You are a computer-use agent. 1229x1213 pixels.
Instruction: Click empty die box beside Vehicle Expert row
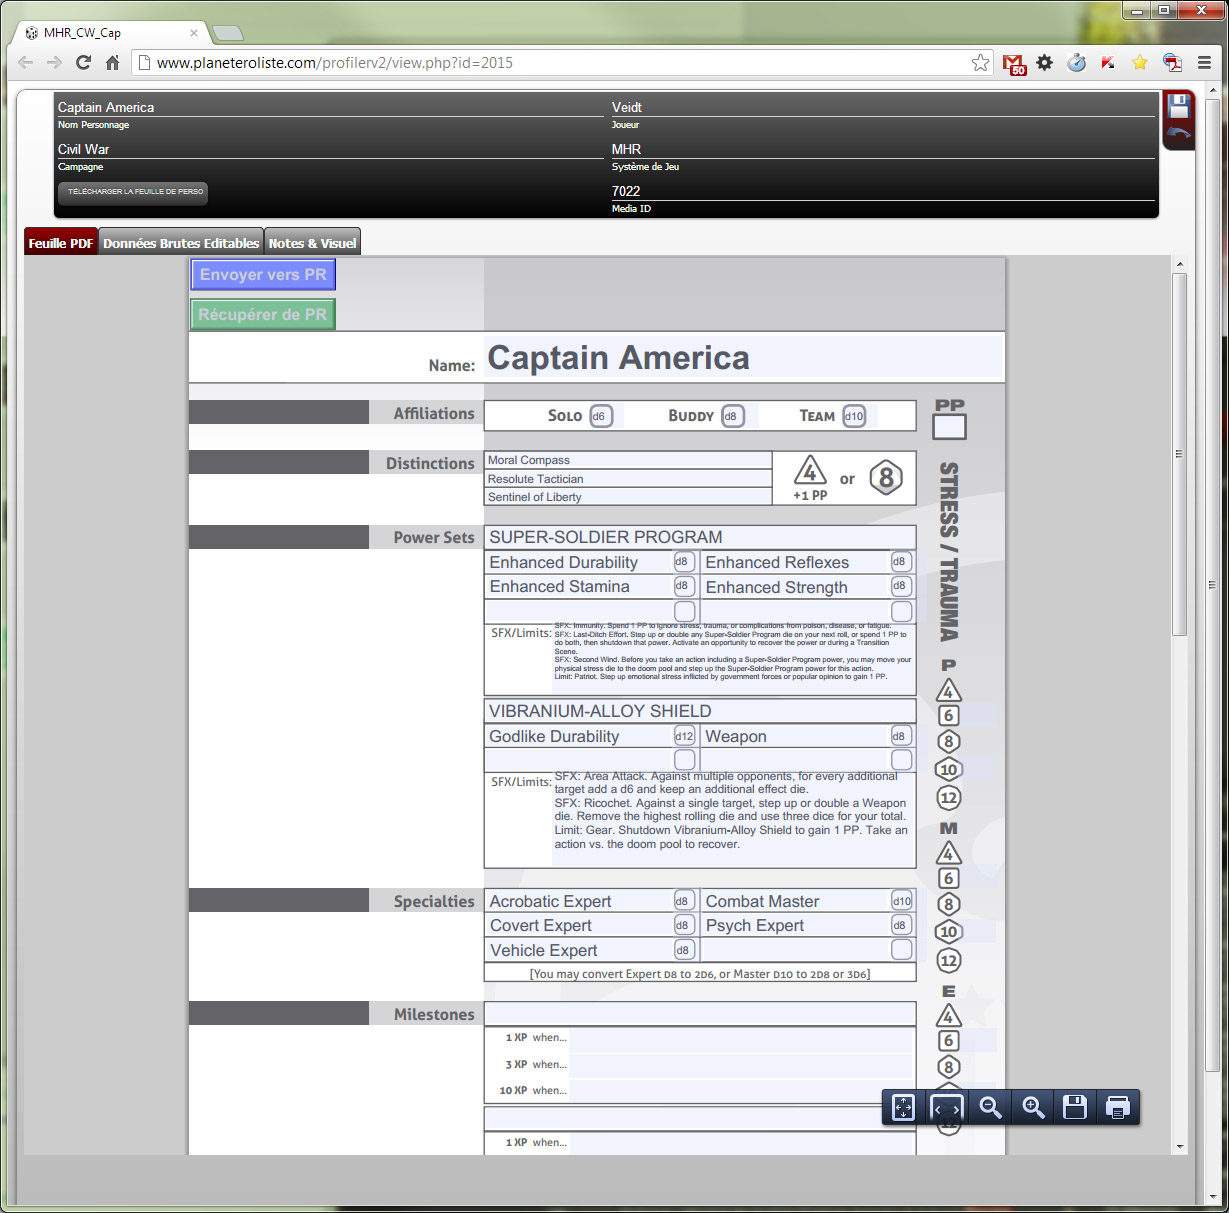pyautogui.click(x=902, y=950)
